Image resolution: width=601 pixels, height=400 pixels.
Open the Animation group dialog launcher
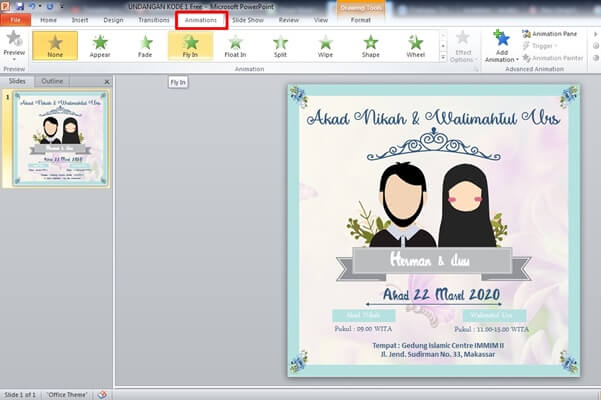(476, 69)
